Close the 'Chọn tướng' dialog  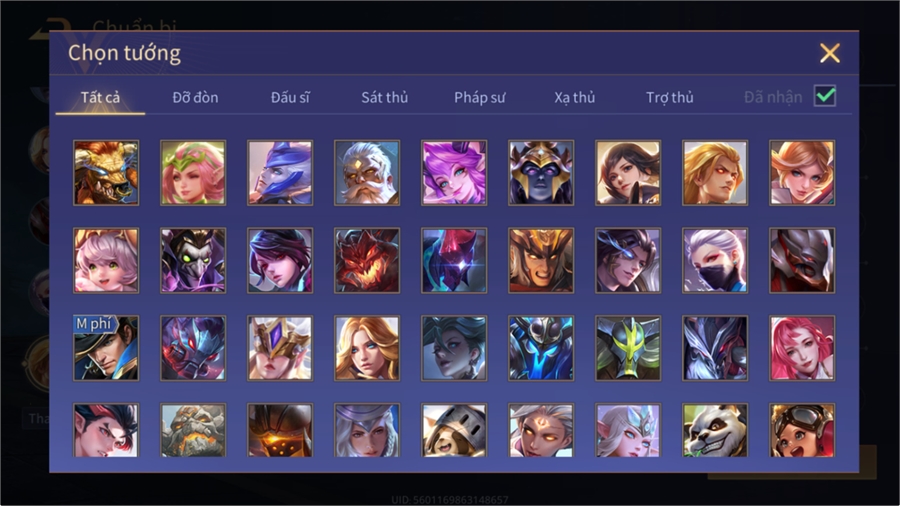click(829, 53)
